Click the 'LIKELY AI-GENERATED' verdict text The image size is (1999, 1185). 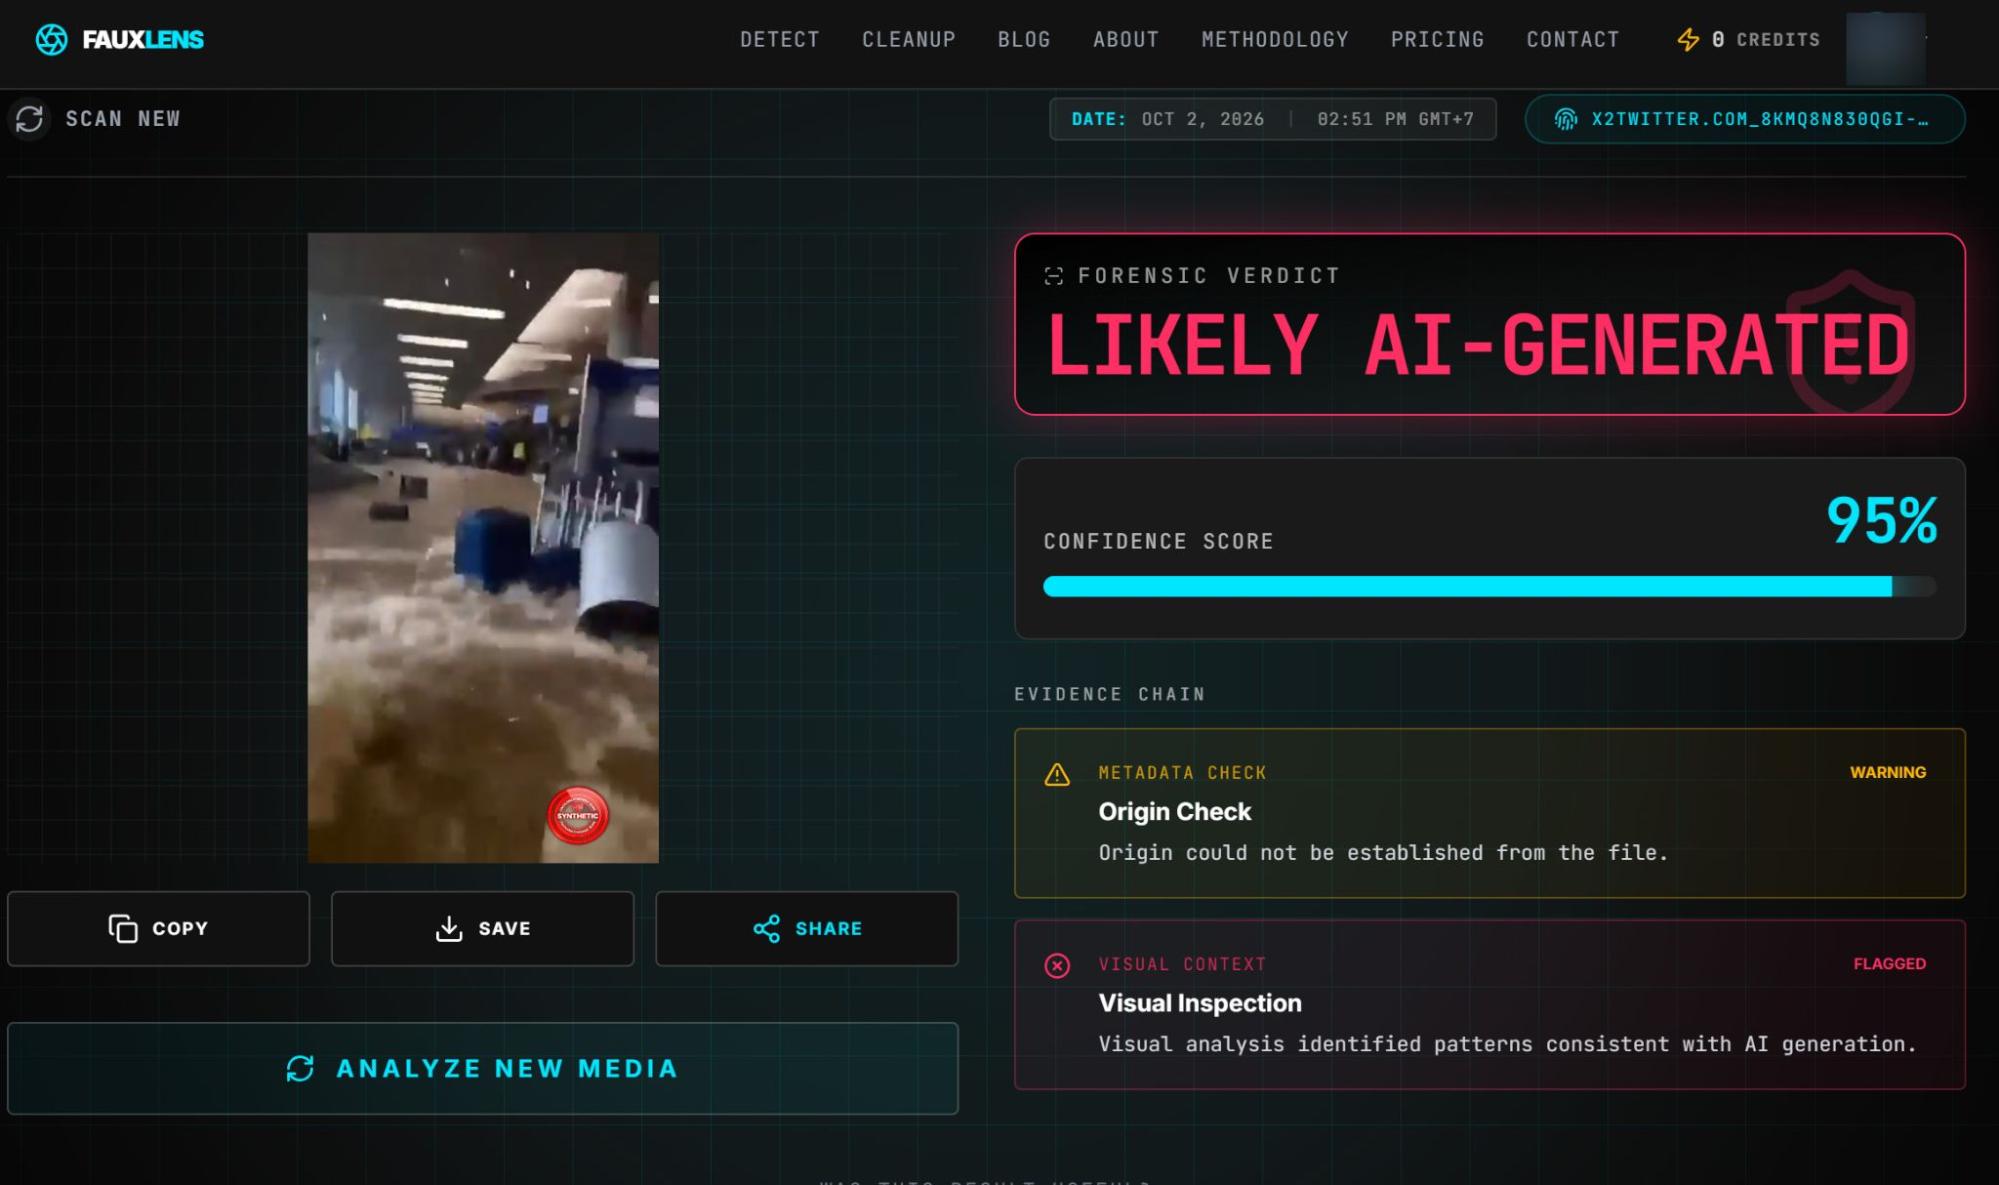tap(1478, 345)
